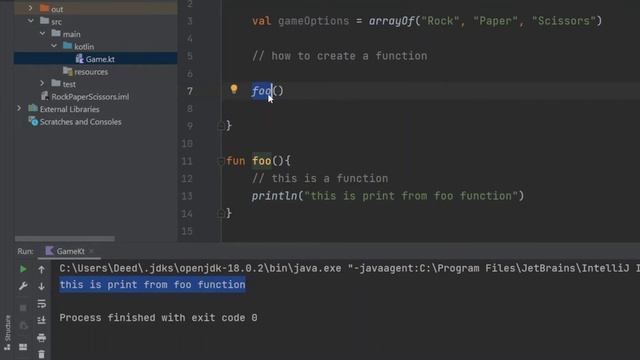Click fold end marker on line 9
The height and width of the screenshot is (360, 640).
point(220,126)
